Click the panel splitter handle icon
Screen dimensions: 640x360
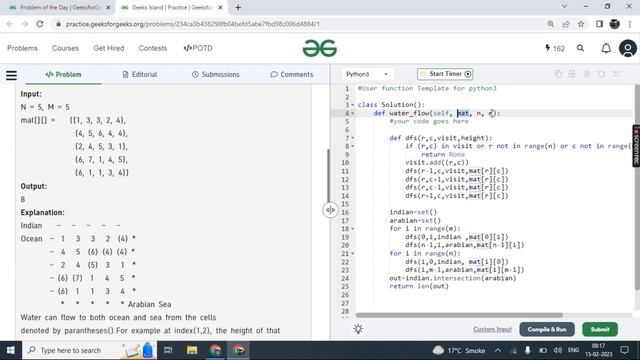[x=330, y=210]
